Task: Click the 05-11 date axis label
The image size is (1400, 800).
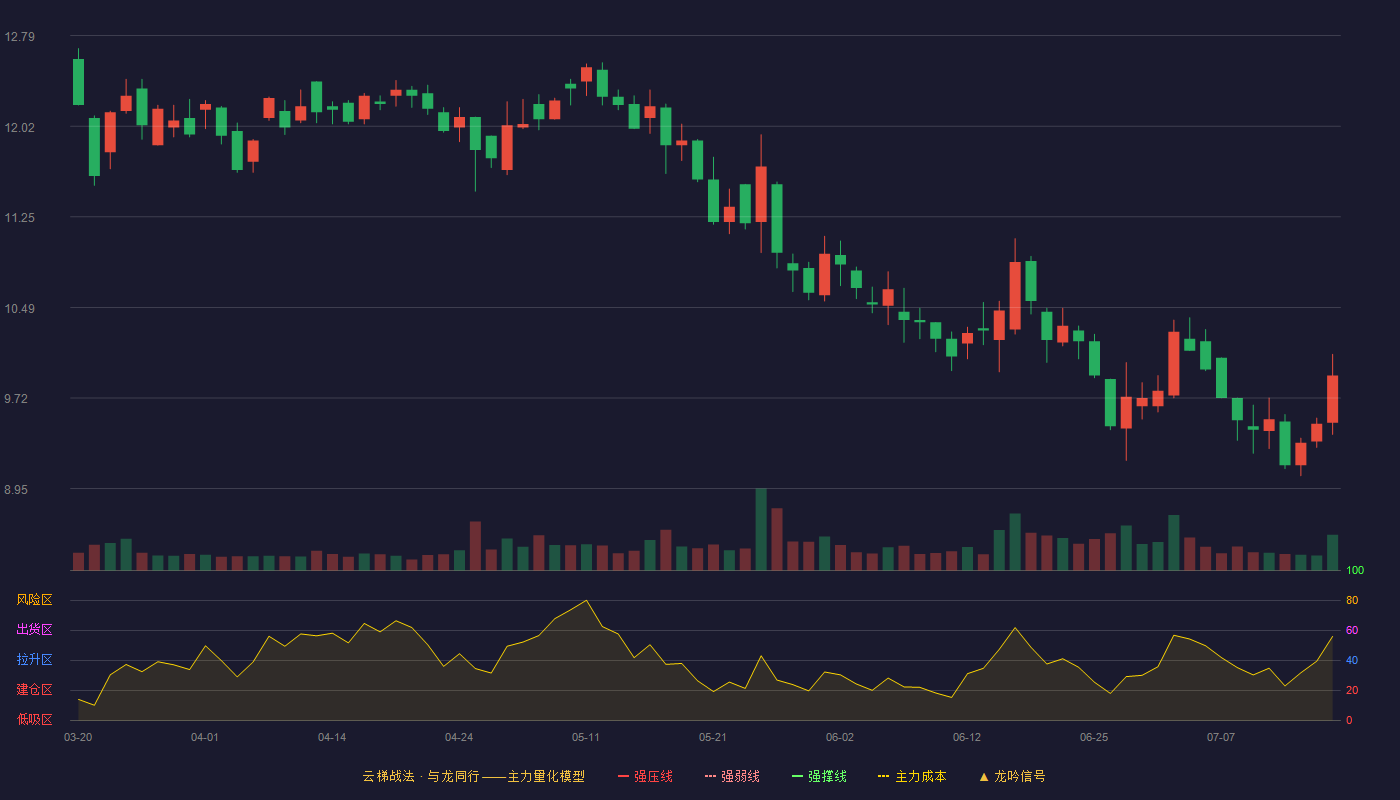Action: [586, 737]
